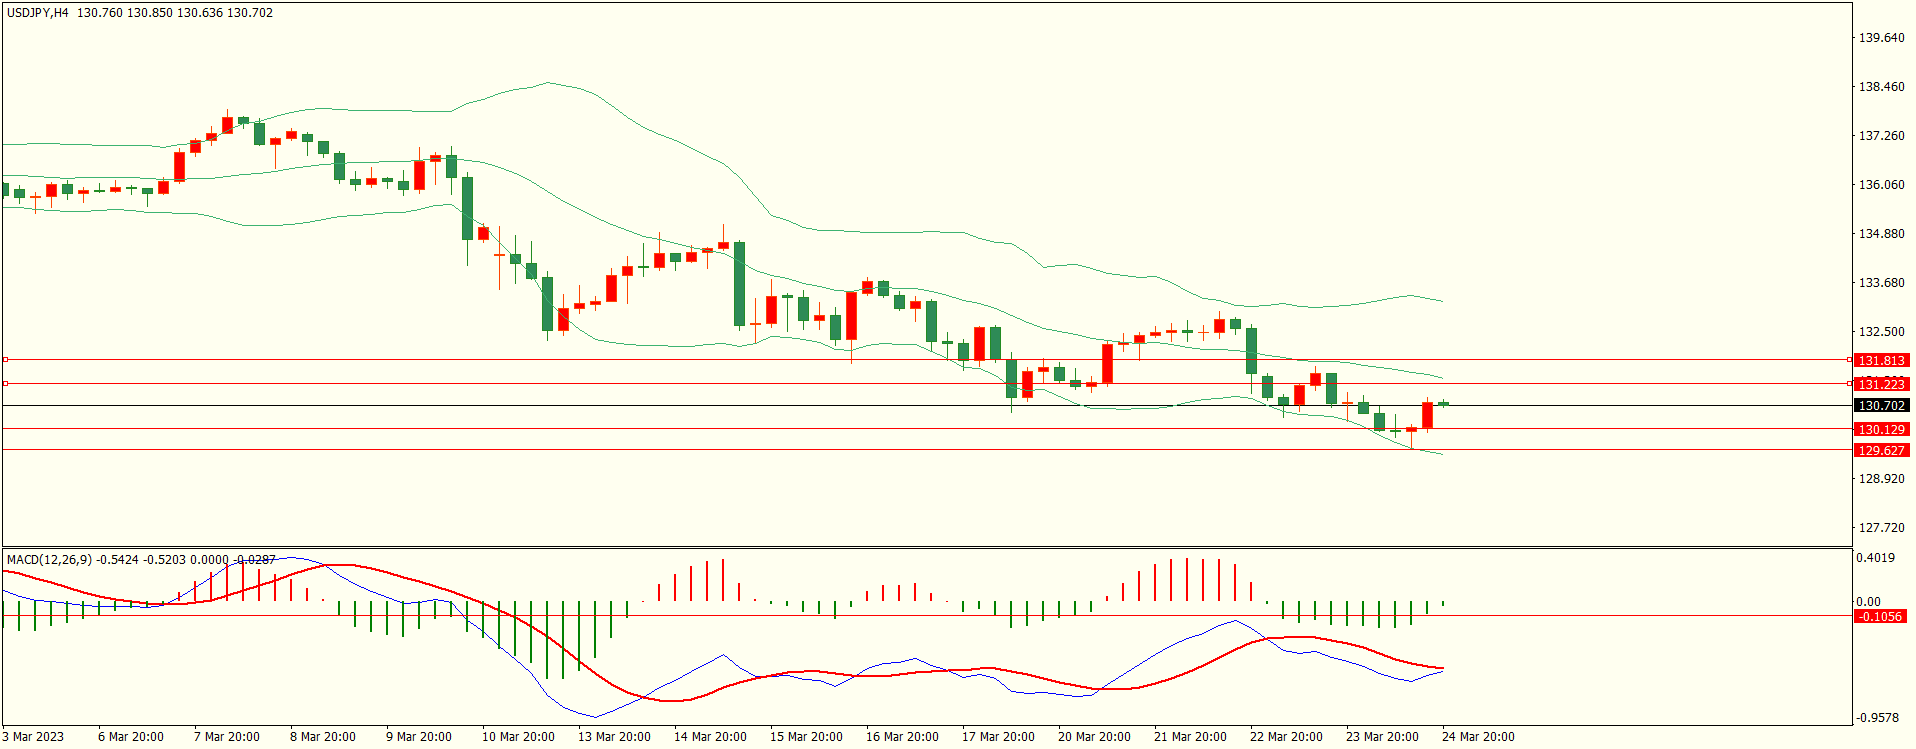Click the 24 Mar 20:00 time label
The image size is (1916, 749).
pyautogui.click(x=1478, y=737)
